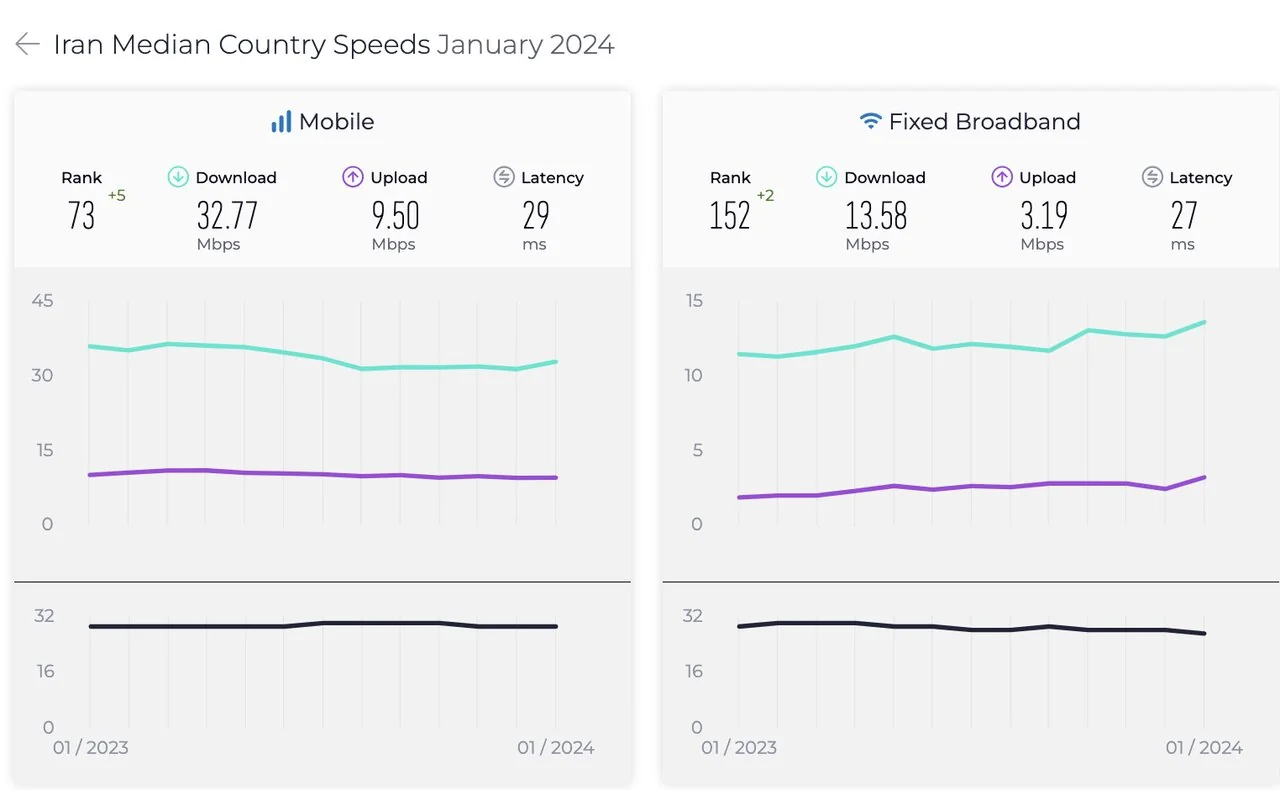The image size is (1280, 790).
Task: Click Fixed Broadband Upload arrow icon
Action: tap(1001, 177)
